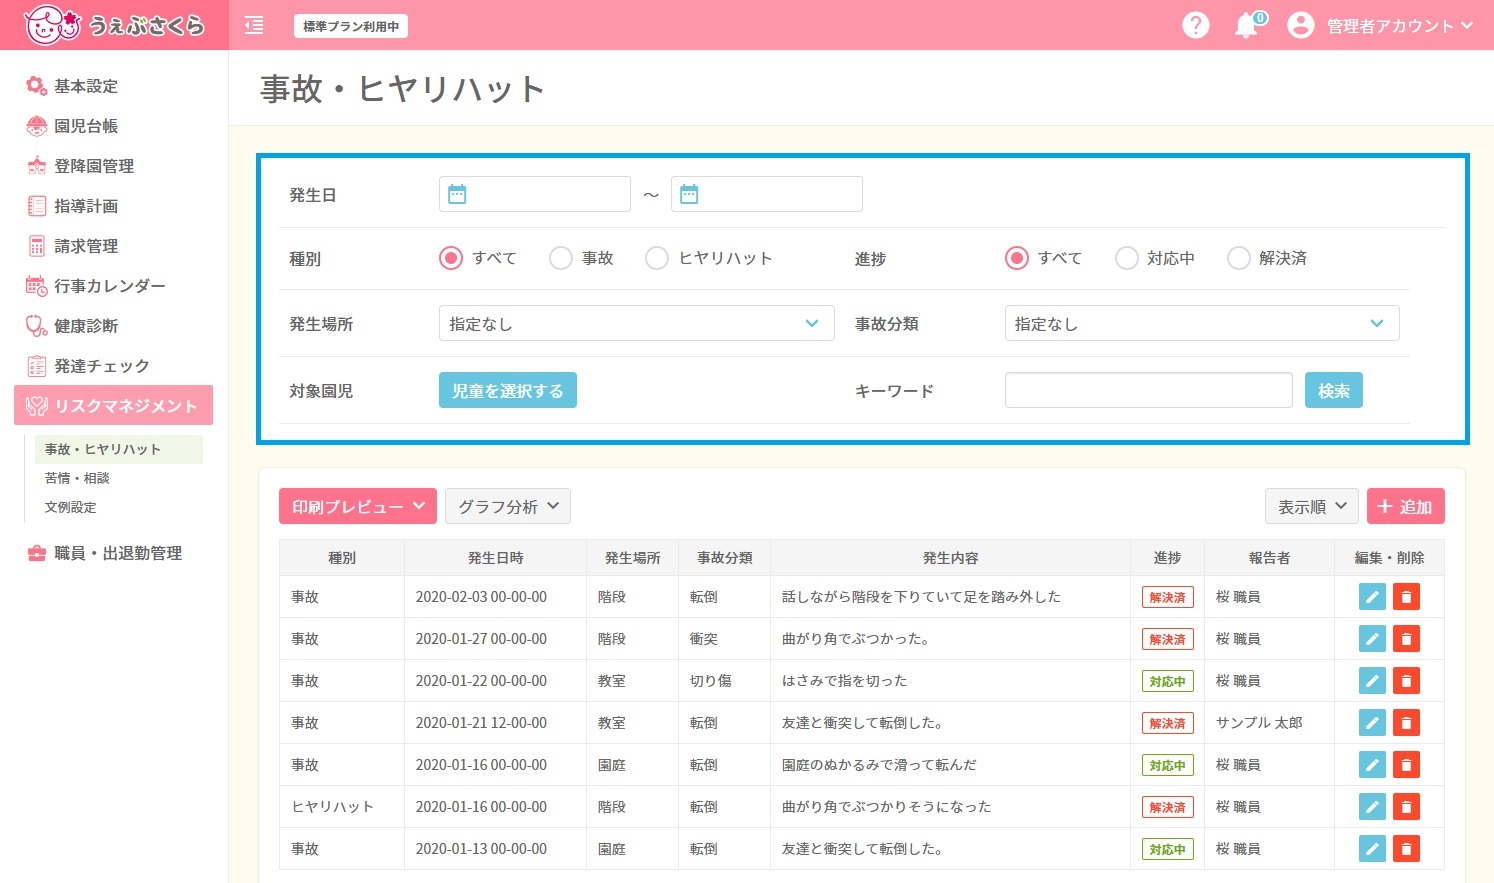Focus the start 発生日 date field
1494x883 pixels.
tap(535, 194)
